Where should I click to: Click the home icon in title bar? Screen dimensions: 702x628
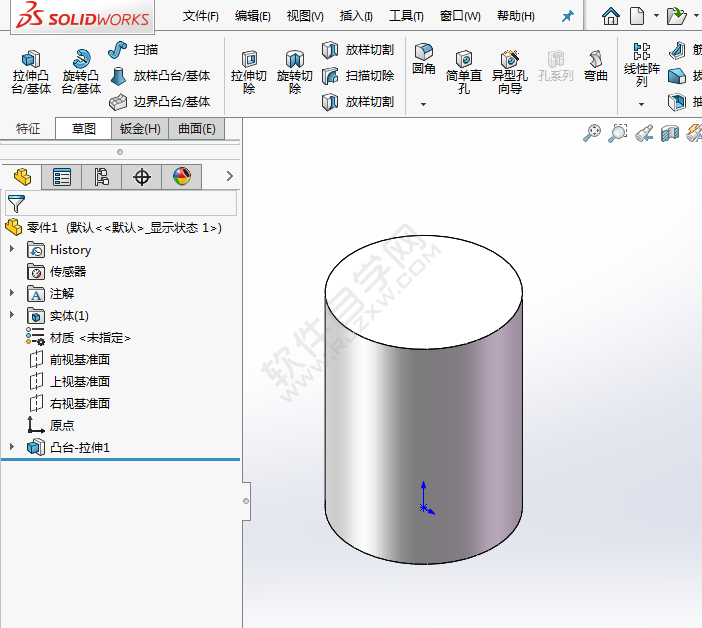click(611, 16)
